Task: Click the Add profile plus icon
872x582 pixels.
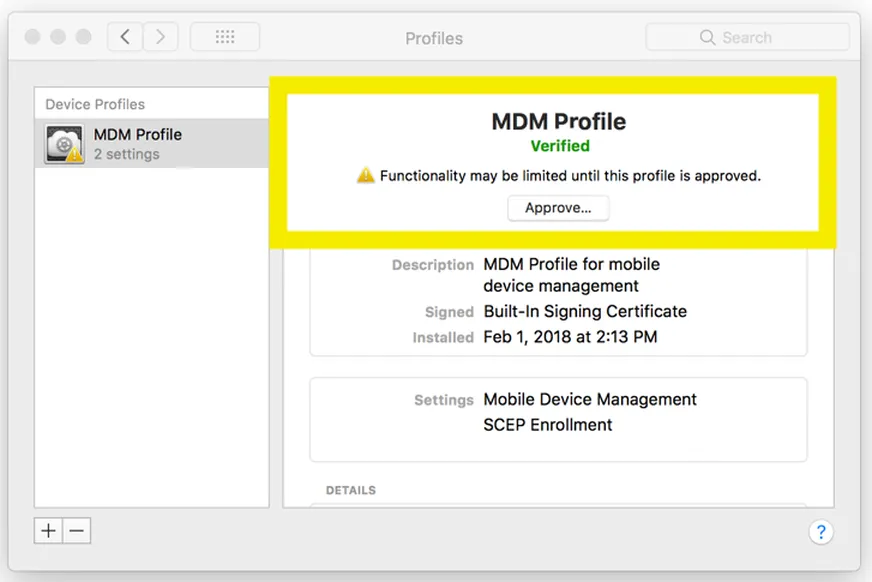Action: click(47, 530)
